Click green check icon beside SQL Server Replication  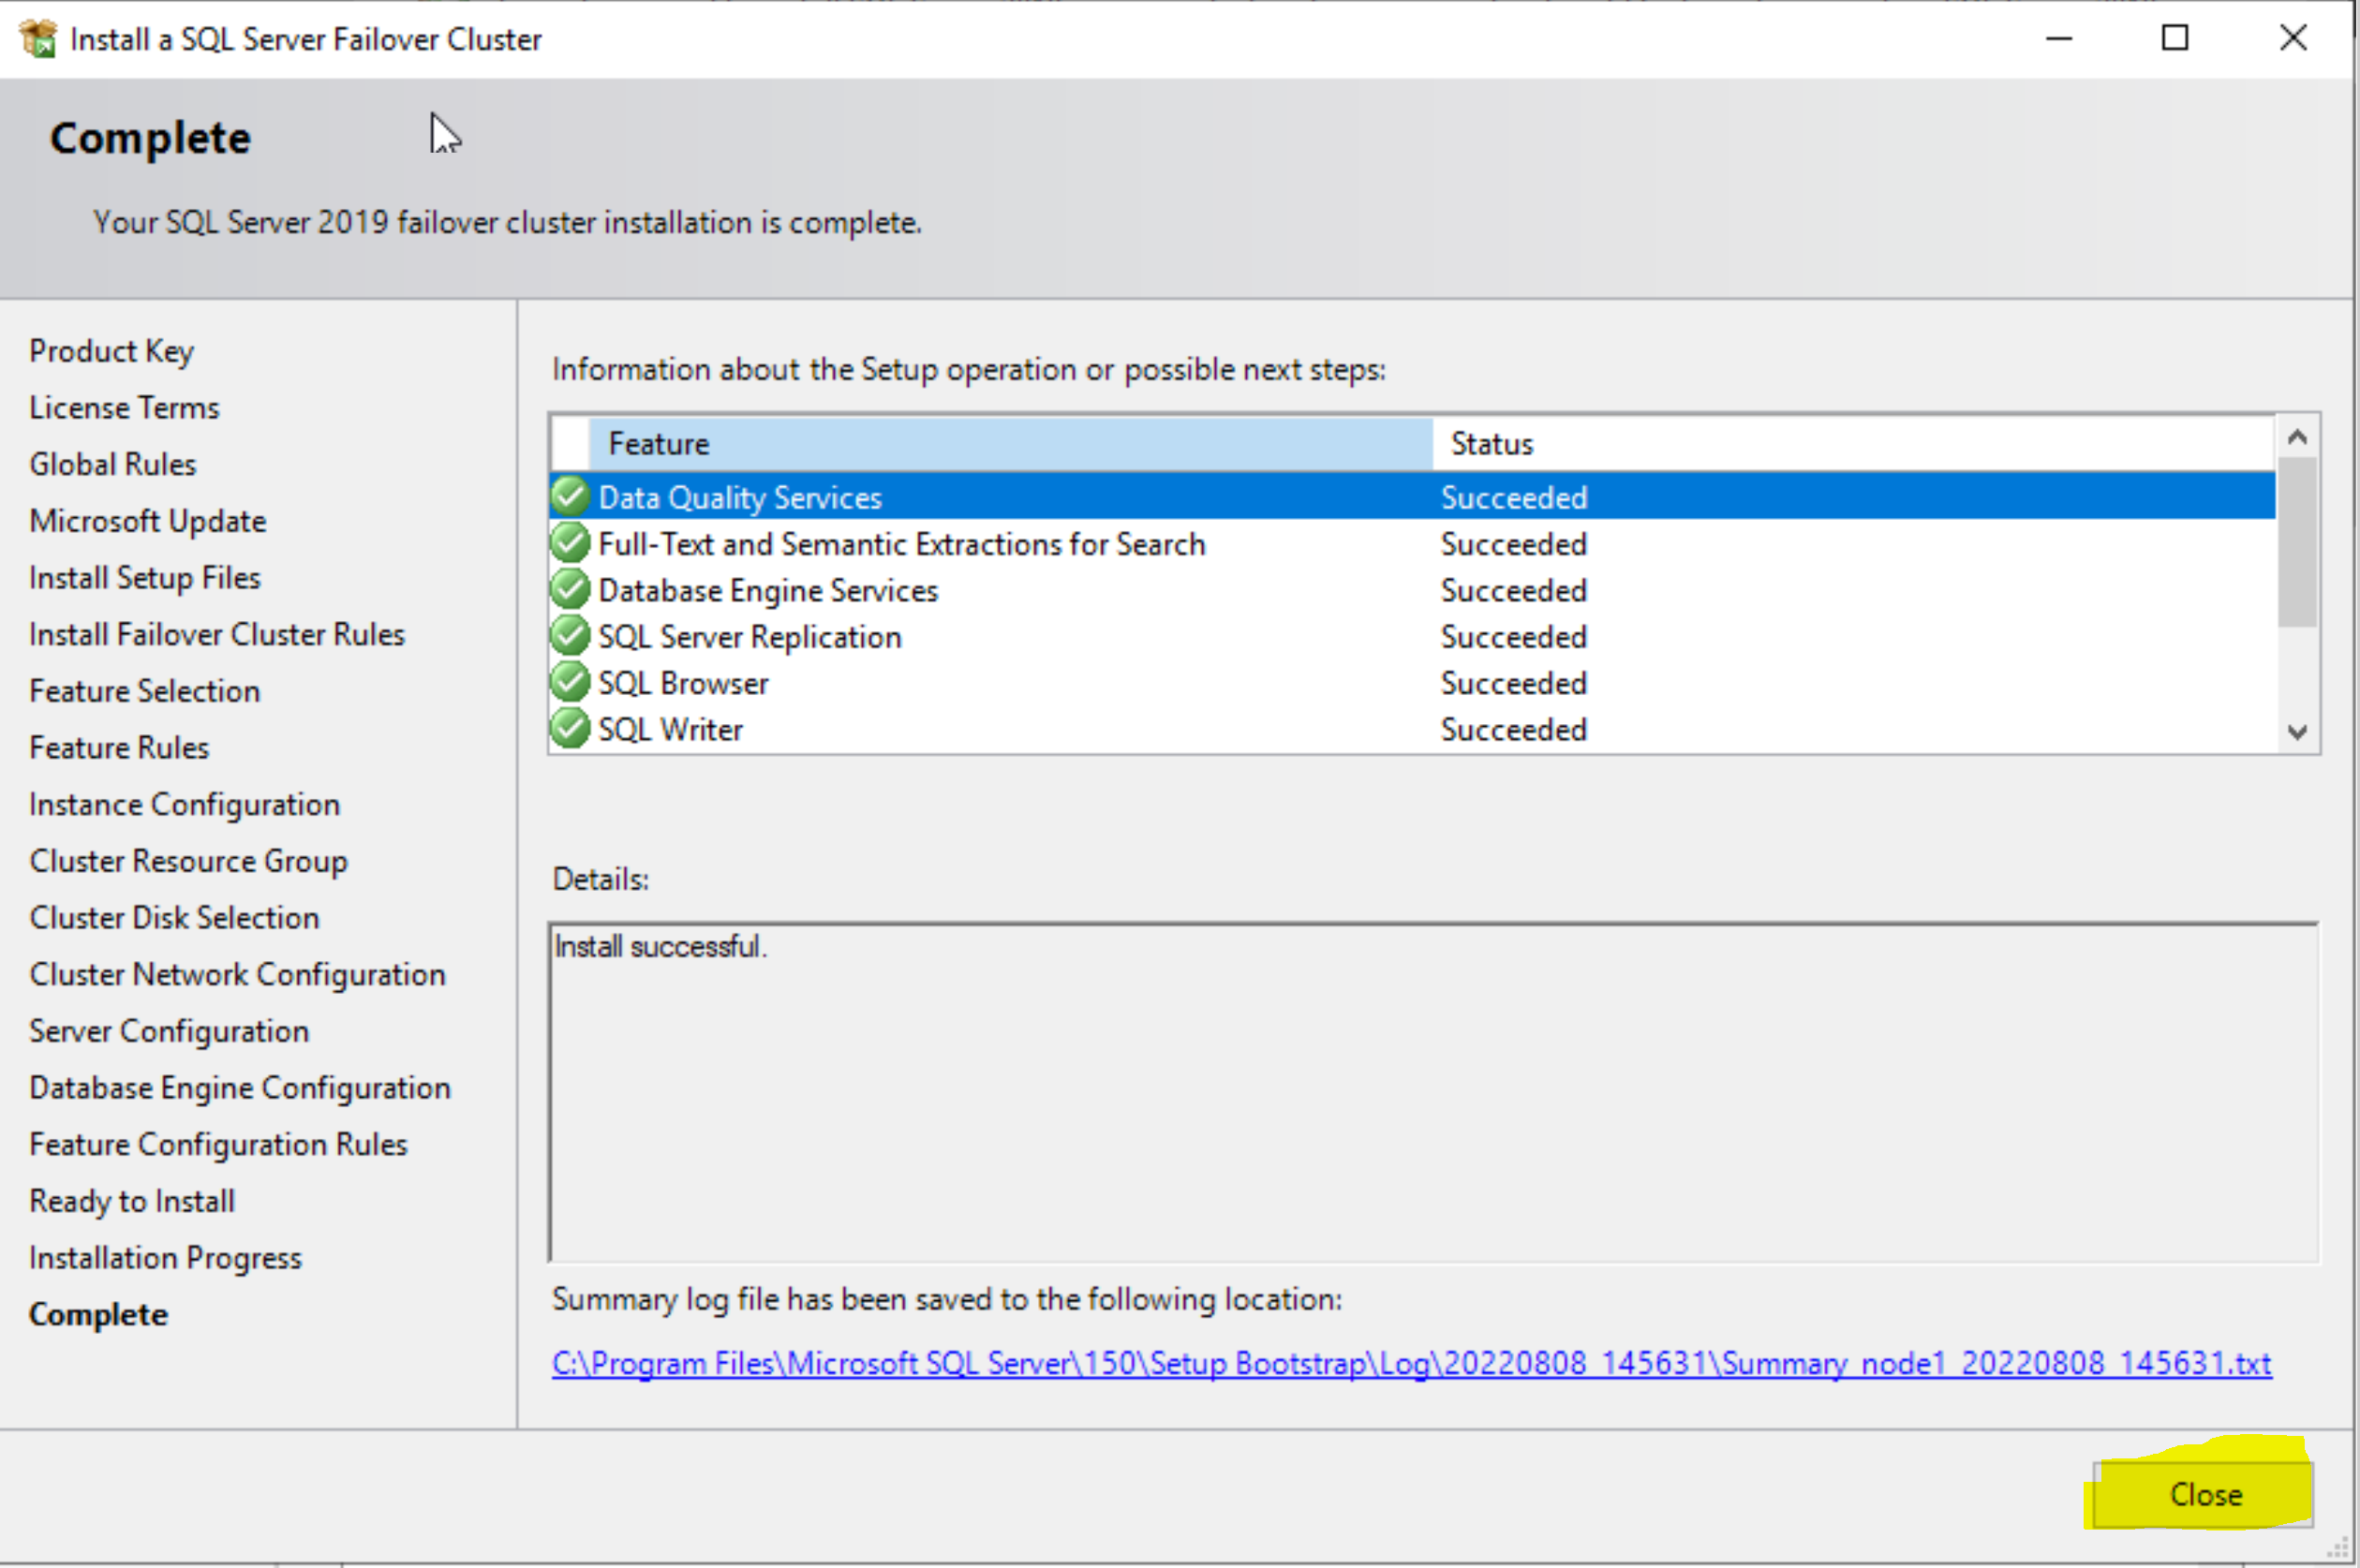tap(570, 636)
